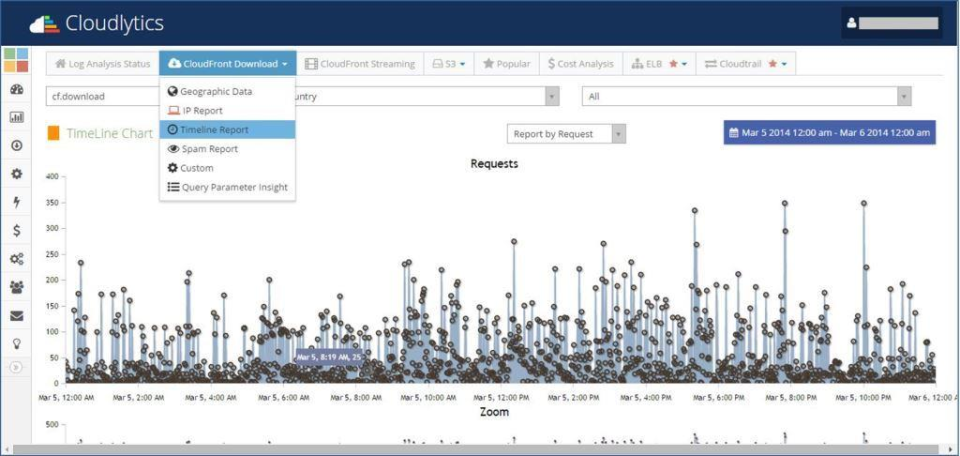Click the Requests chart title

tap(494, 164)
